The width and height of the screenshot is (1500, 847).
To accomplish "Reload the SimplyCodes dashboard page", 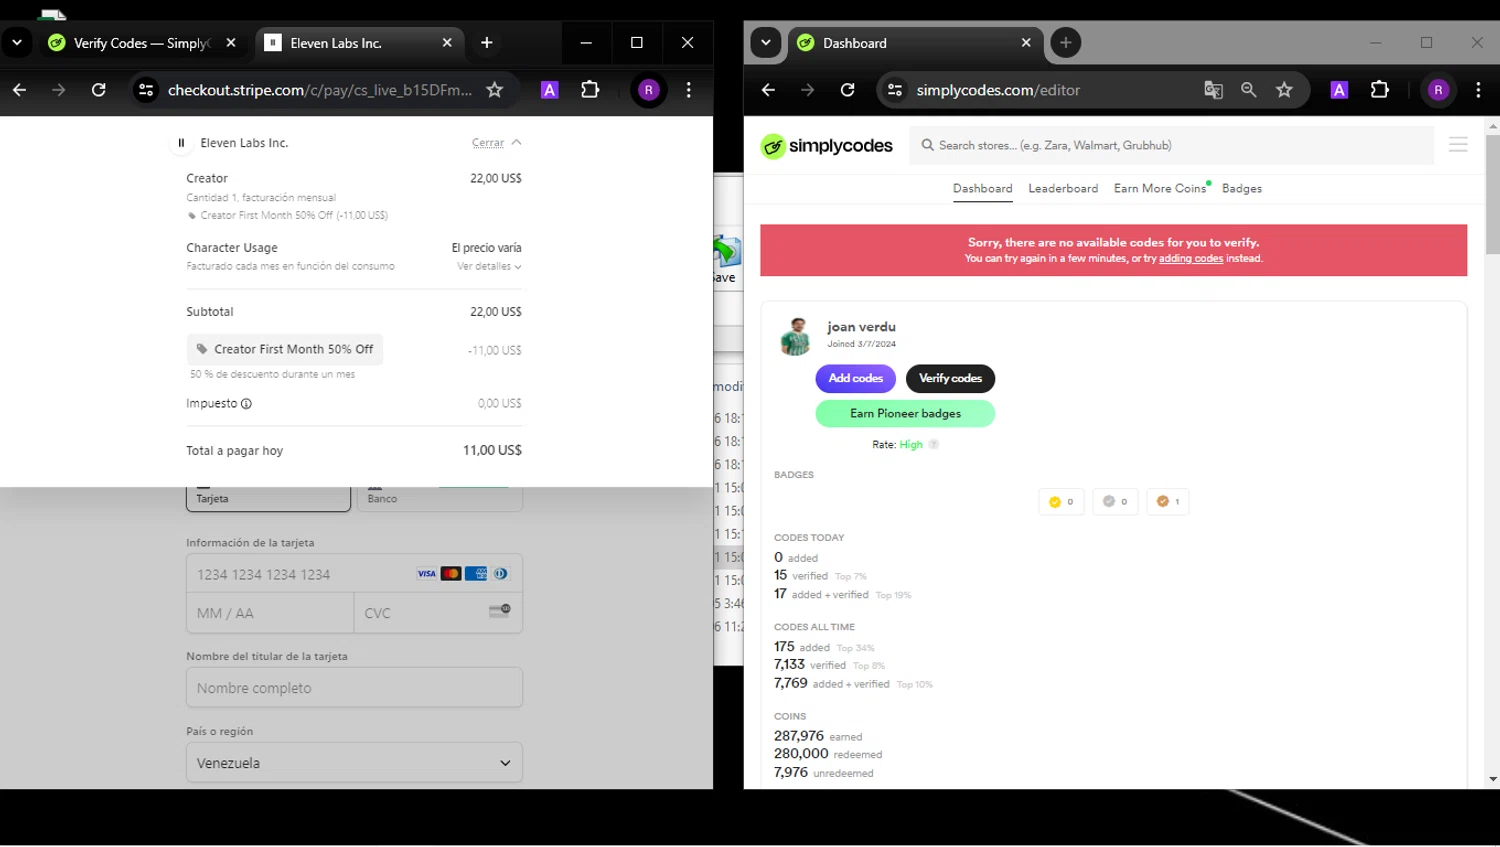I will click(x=848, y=90).
